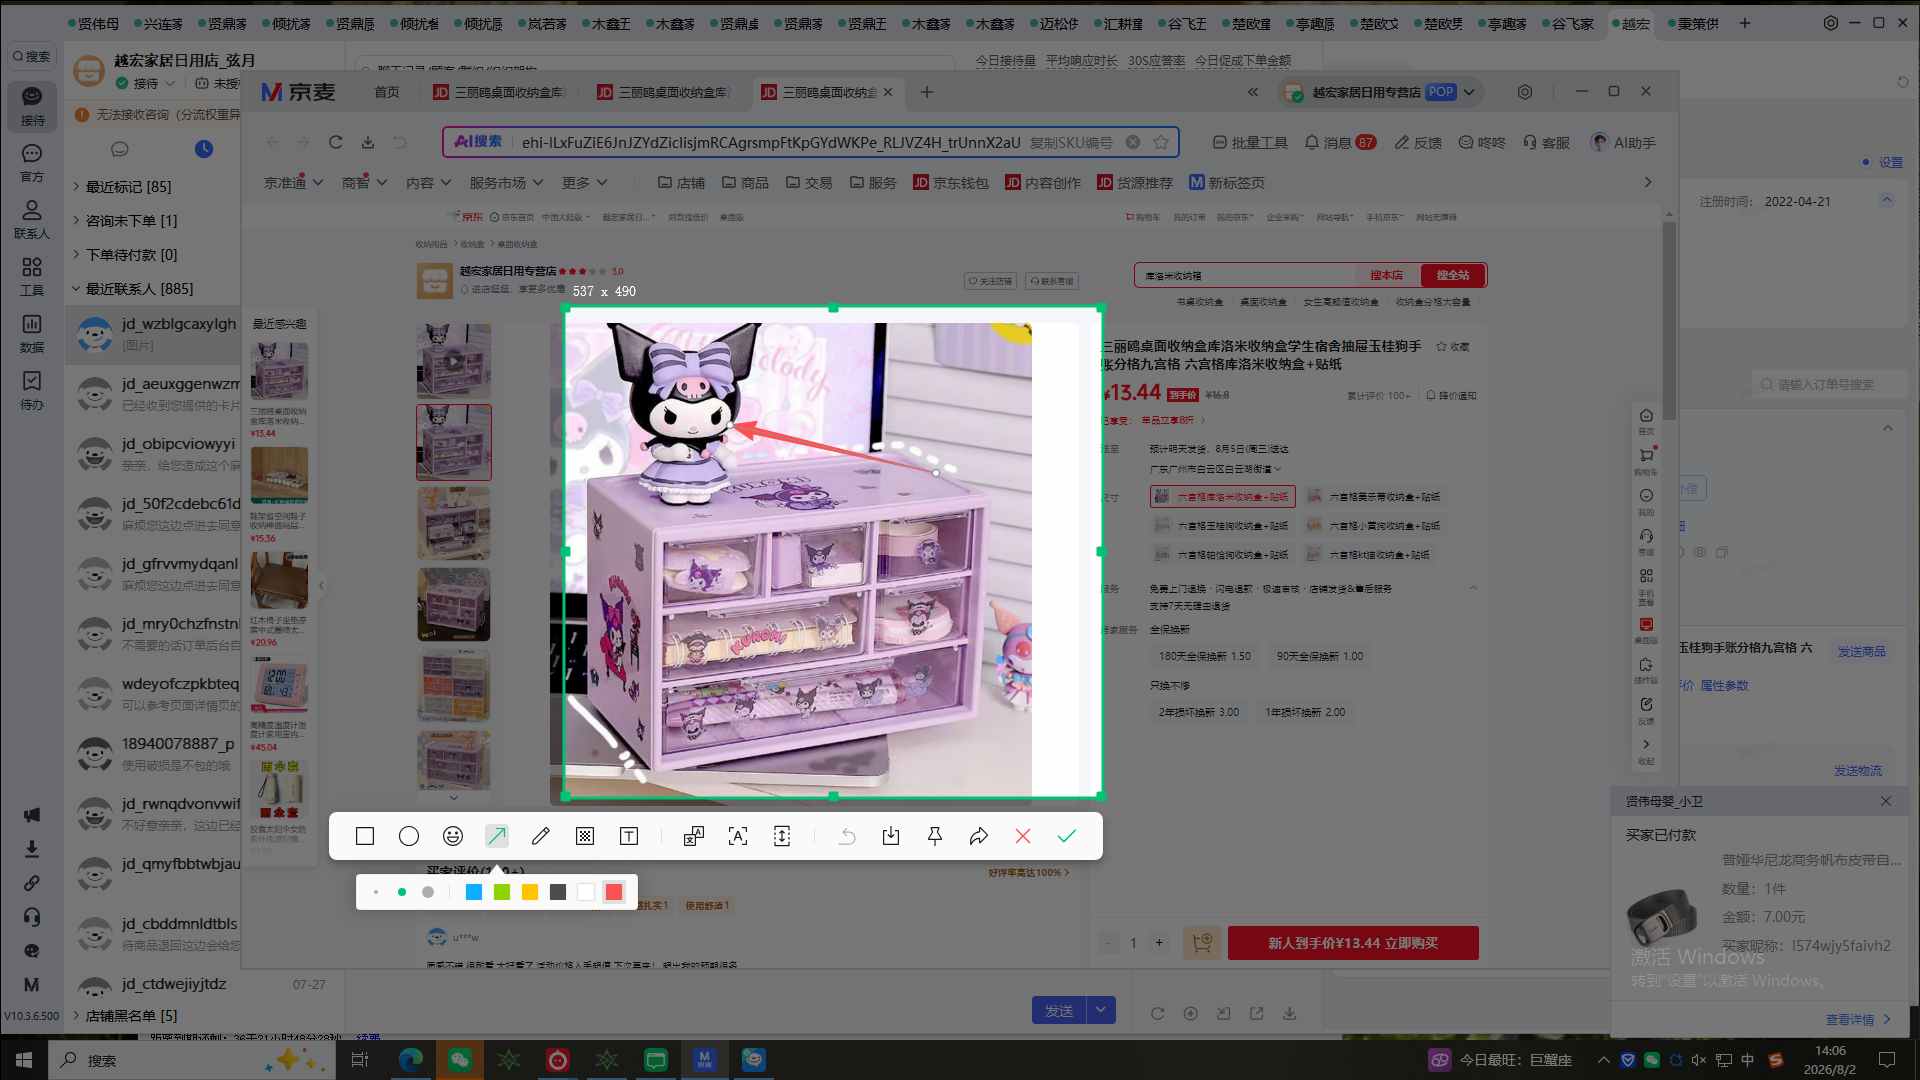Open the 更多 dropdown menu
The height and width of the screenshot is (1080, 1920).
click(585, 183)
